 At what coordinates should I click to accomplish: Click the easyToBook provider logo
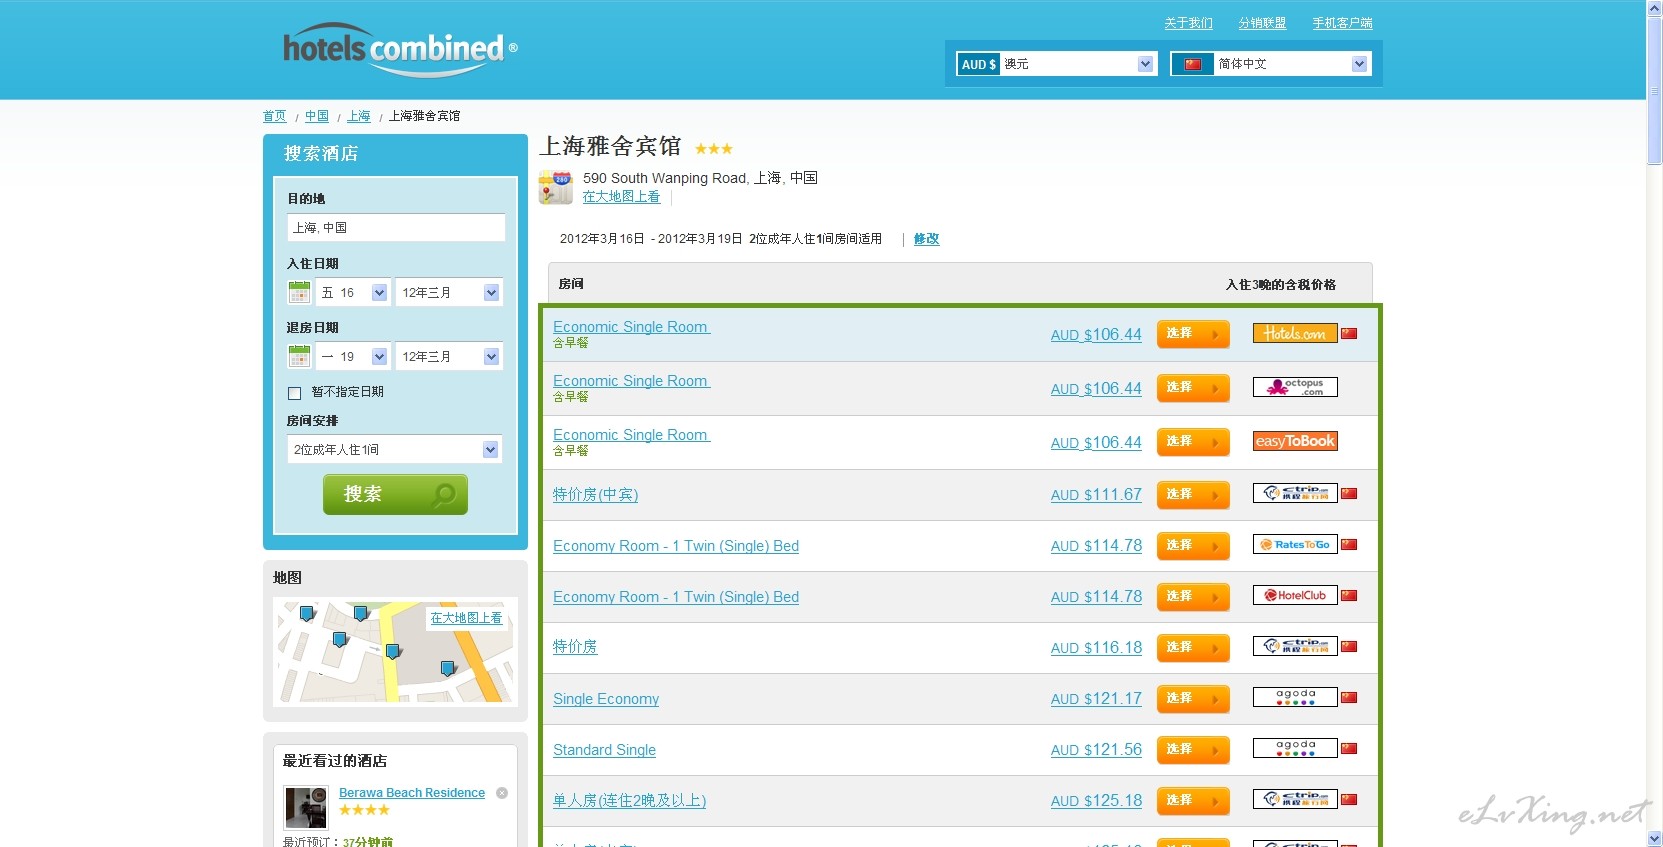1295,441
